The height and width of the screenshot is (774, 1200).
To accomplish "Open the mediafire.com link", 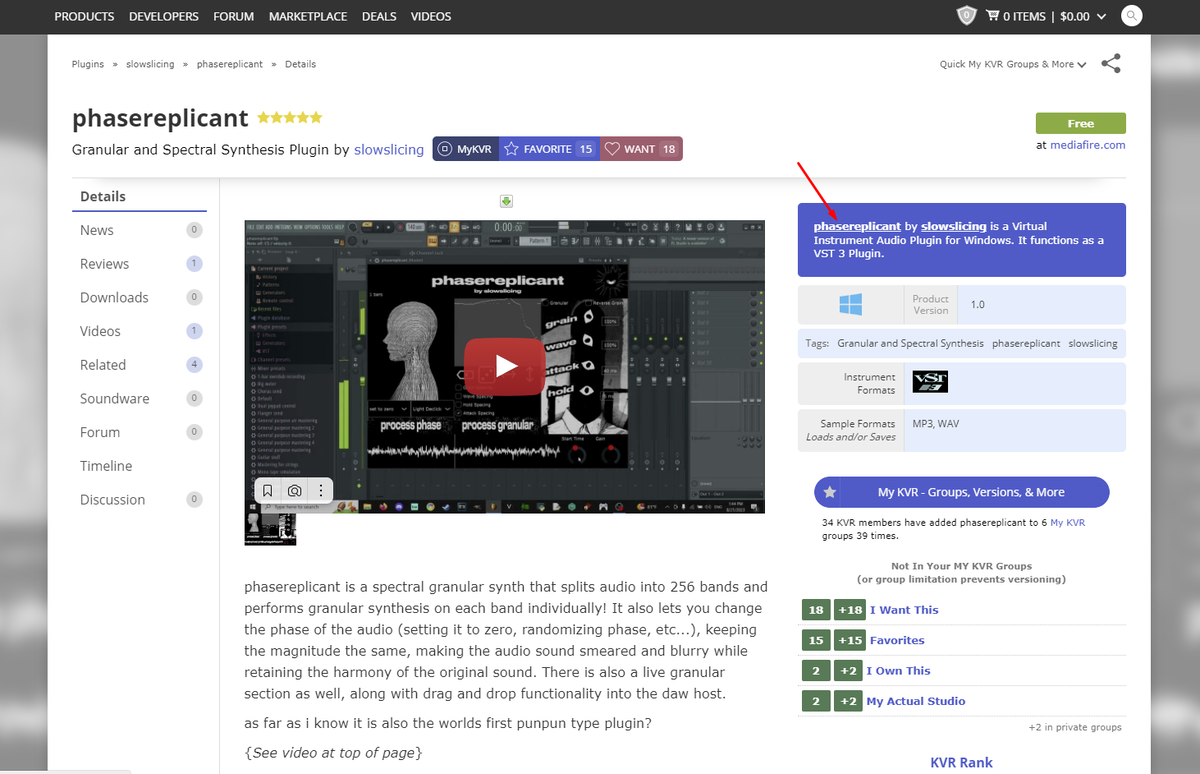I will pyautogui.click(x=1087, y=145).
